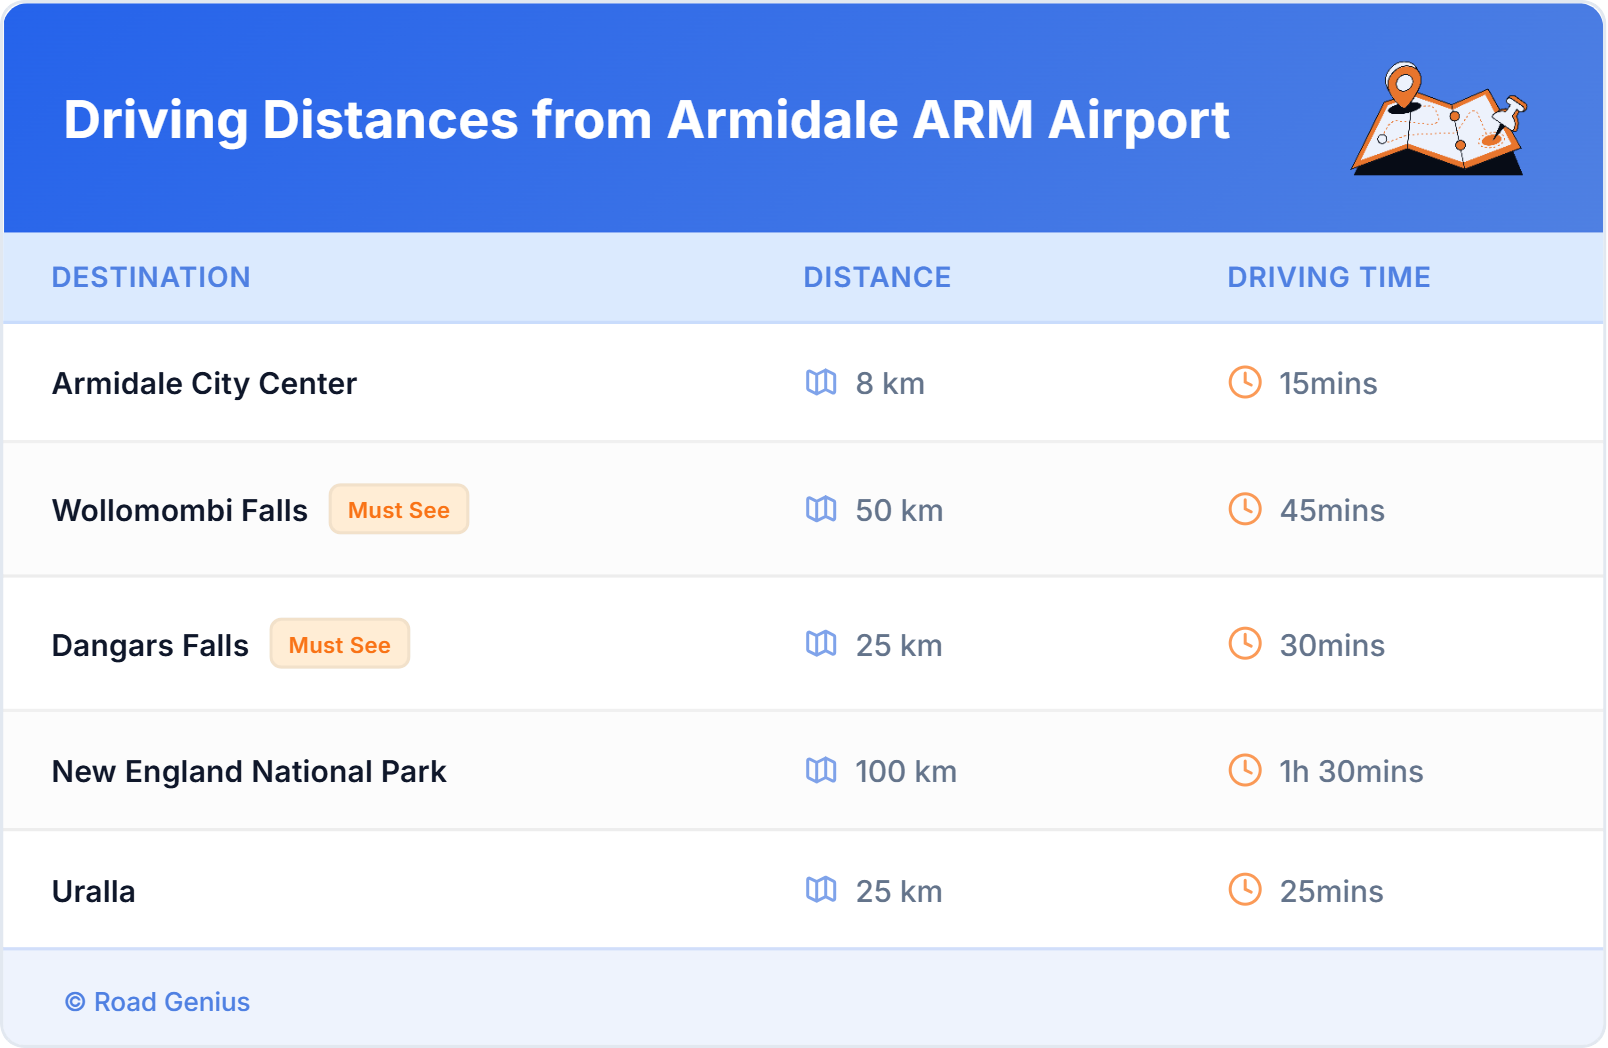Click Must See badge next to Wollomombi Falls
Image resolution: width=1608 pixels, height=1048 pixels.
[399, 509]
